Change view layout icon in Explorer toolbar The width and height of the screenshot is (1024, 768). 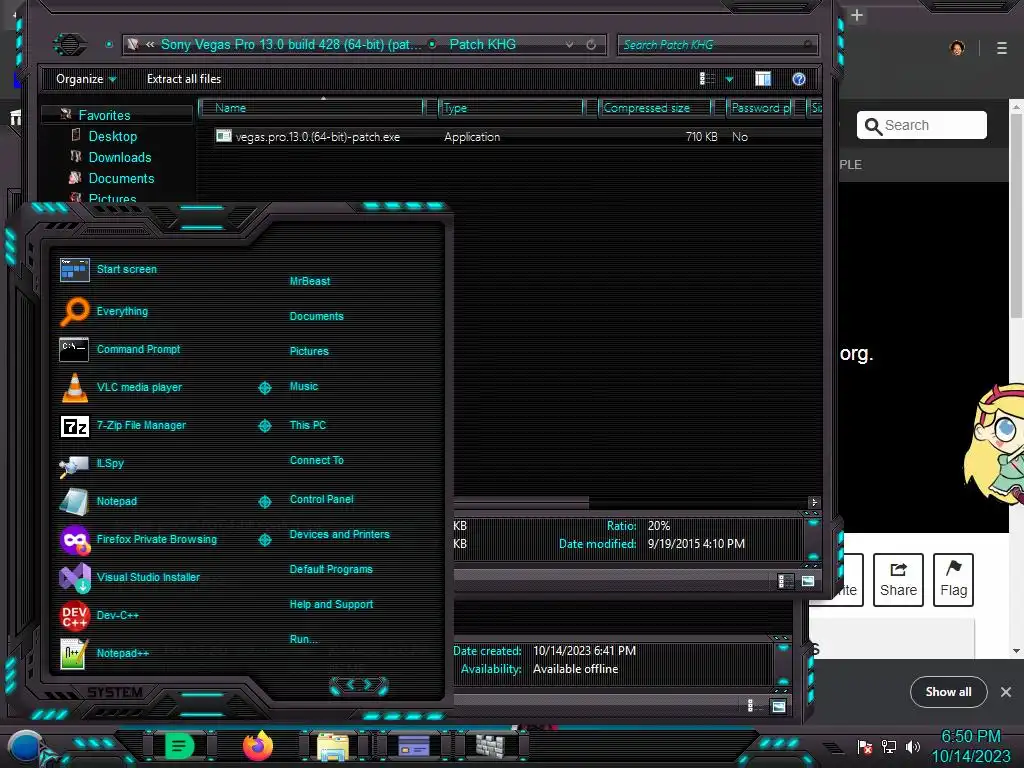pyautogui.click(x=707, y=79)
